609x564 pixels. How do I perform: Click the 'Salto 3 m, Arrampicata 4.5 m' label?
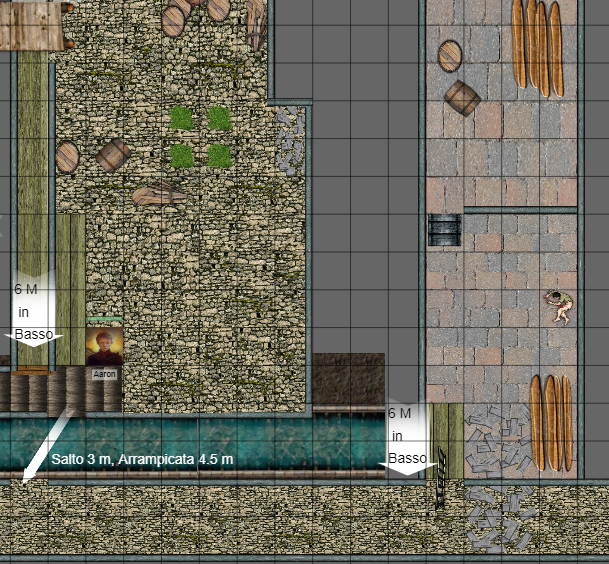pos(142,459)
